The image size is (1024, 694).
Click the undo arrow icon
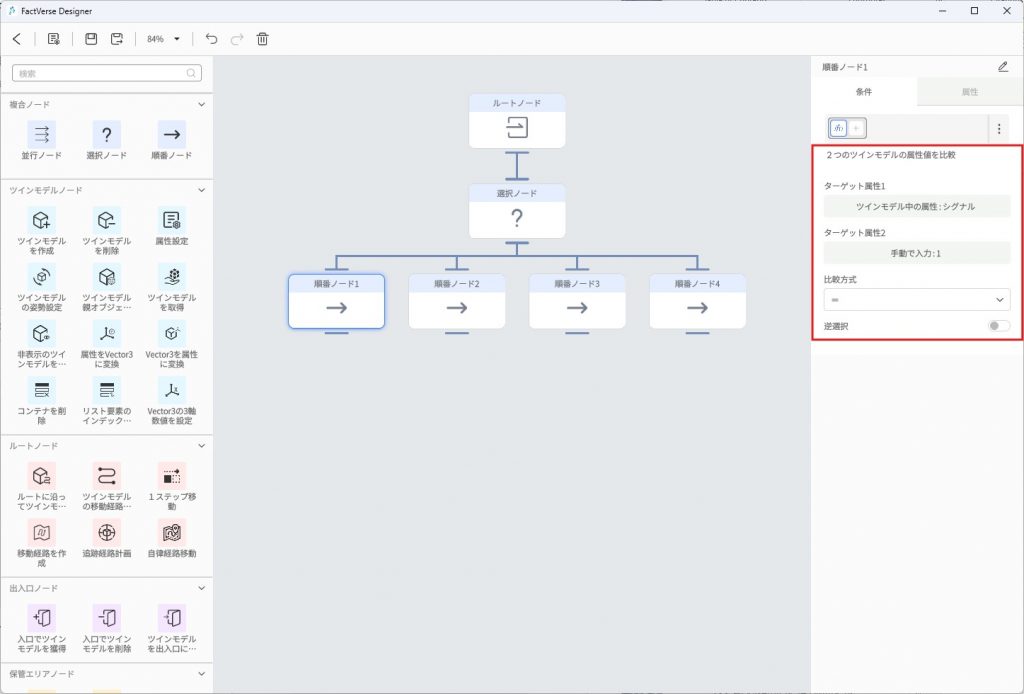(211, 39)
